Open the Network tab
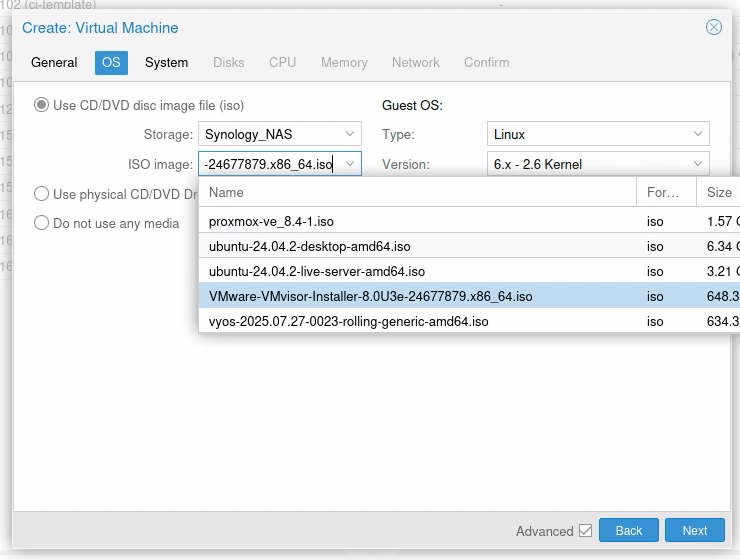 [416, 63]
